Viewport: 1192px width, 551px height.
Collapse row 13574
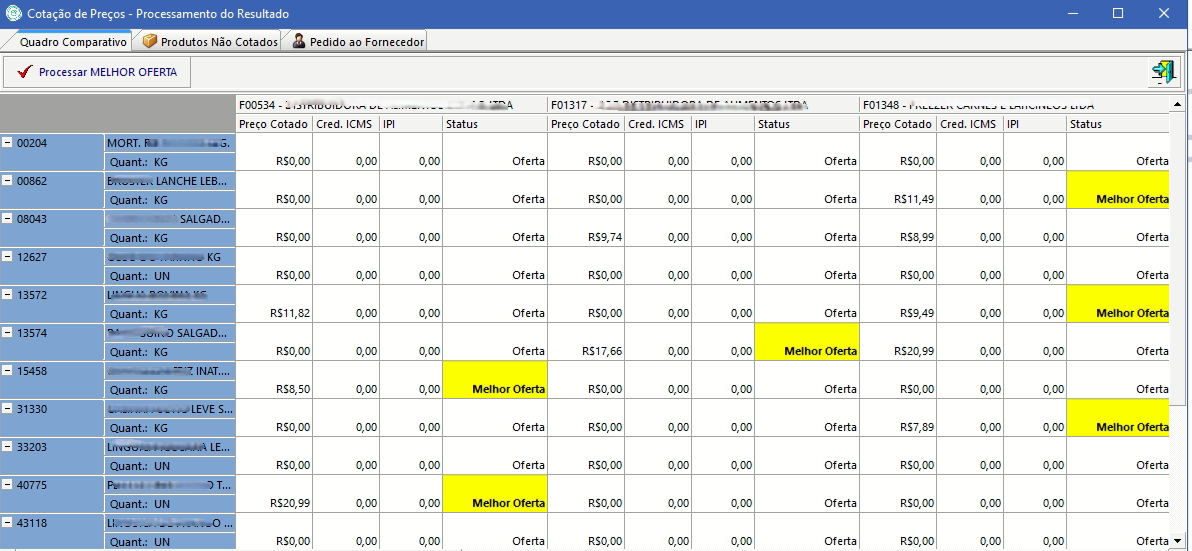(7, 333)
